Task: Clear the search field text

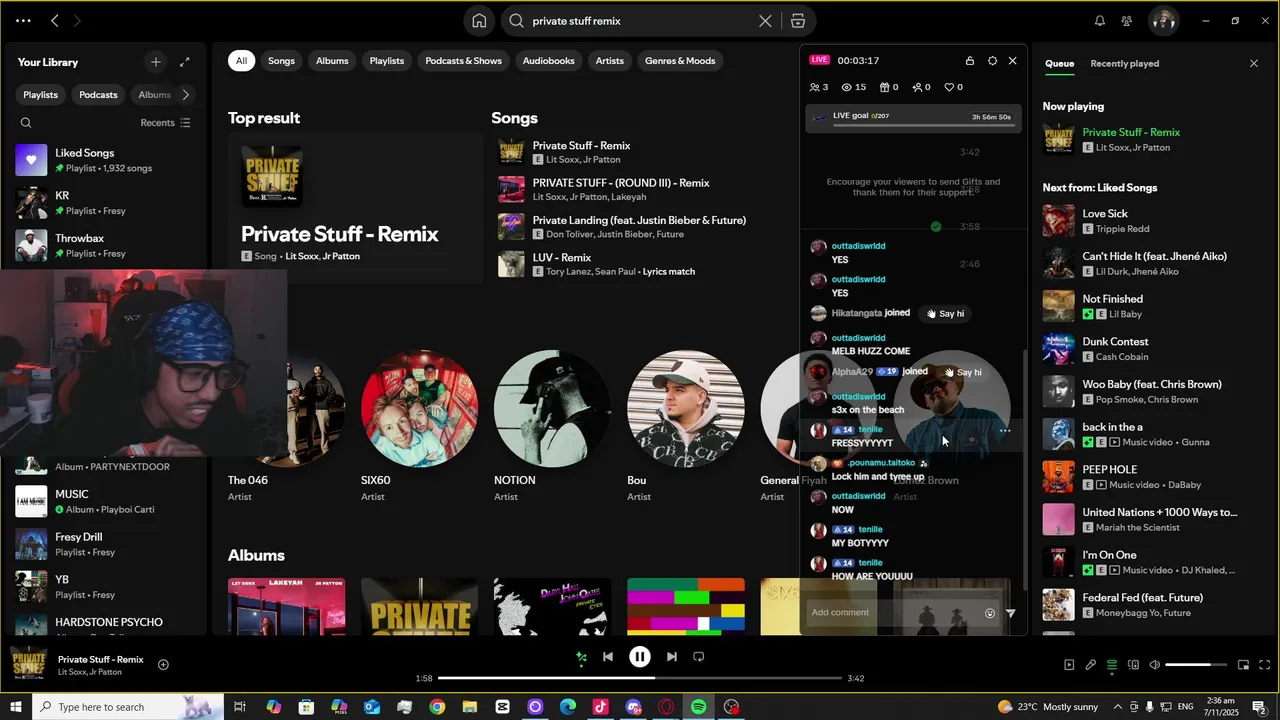Action: [x=765, y=21]
